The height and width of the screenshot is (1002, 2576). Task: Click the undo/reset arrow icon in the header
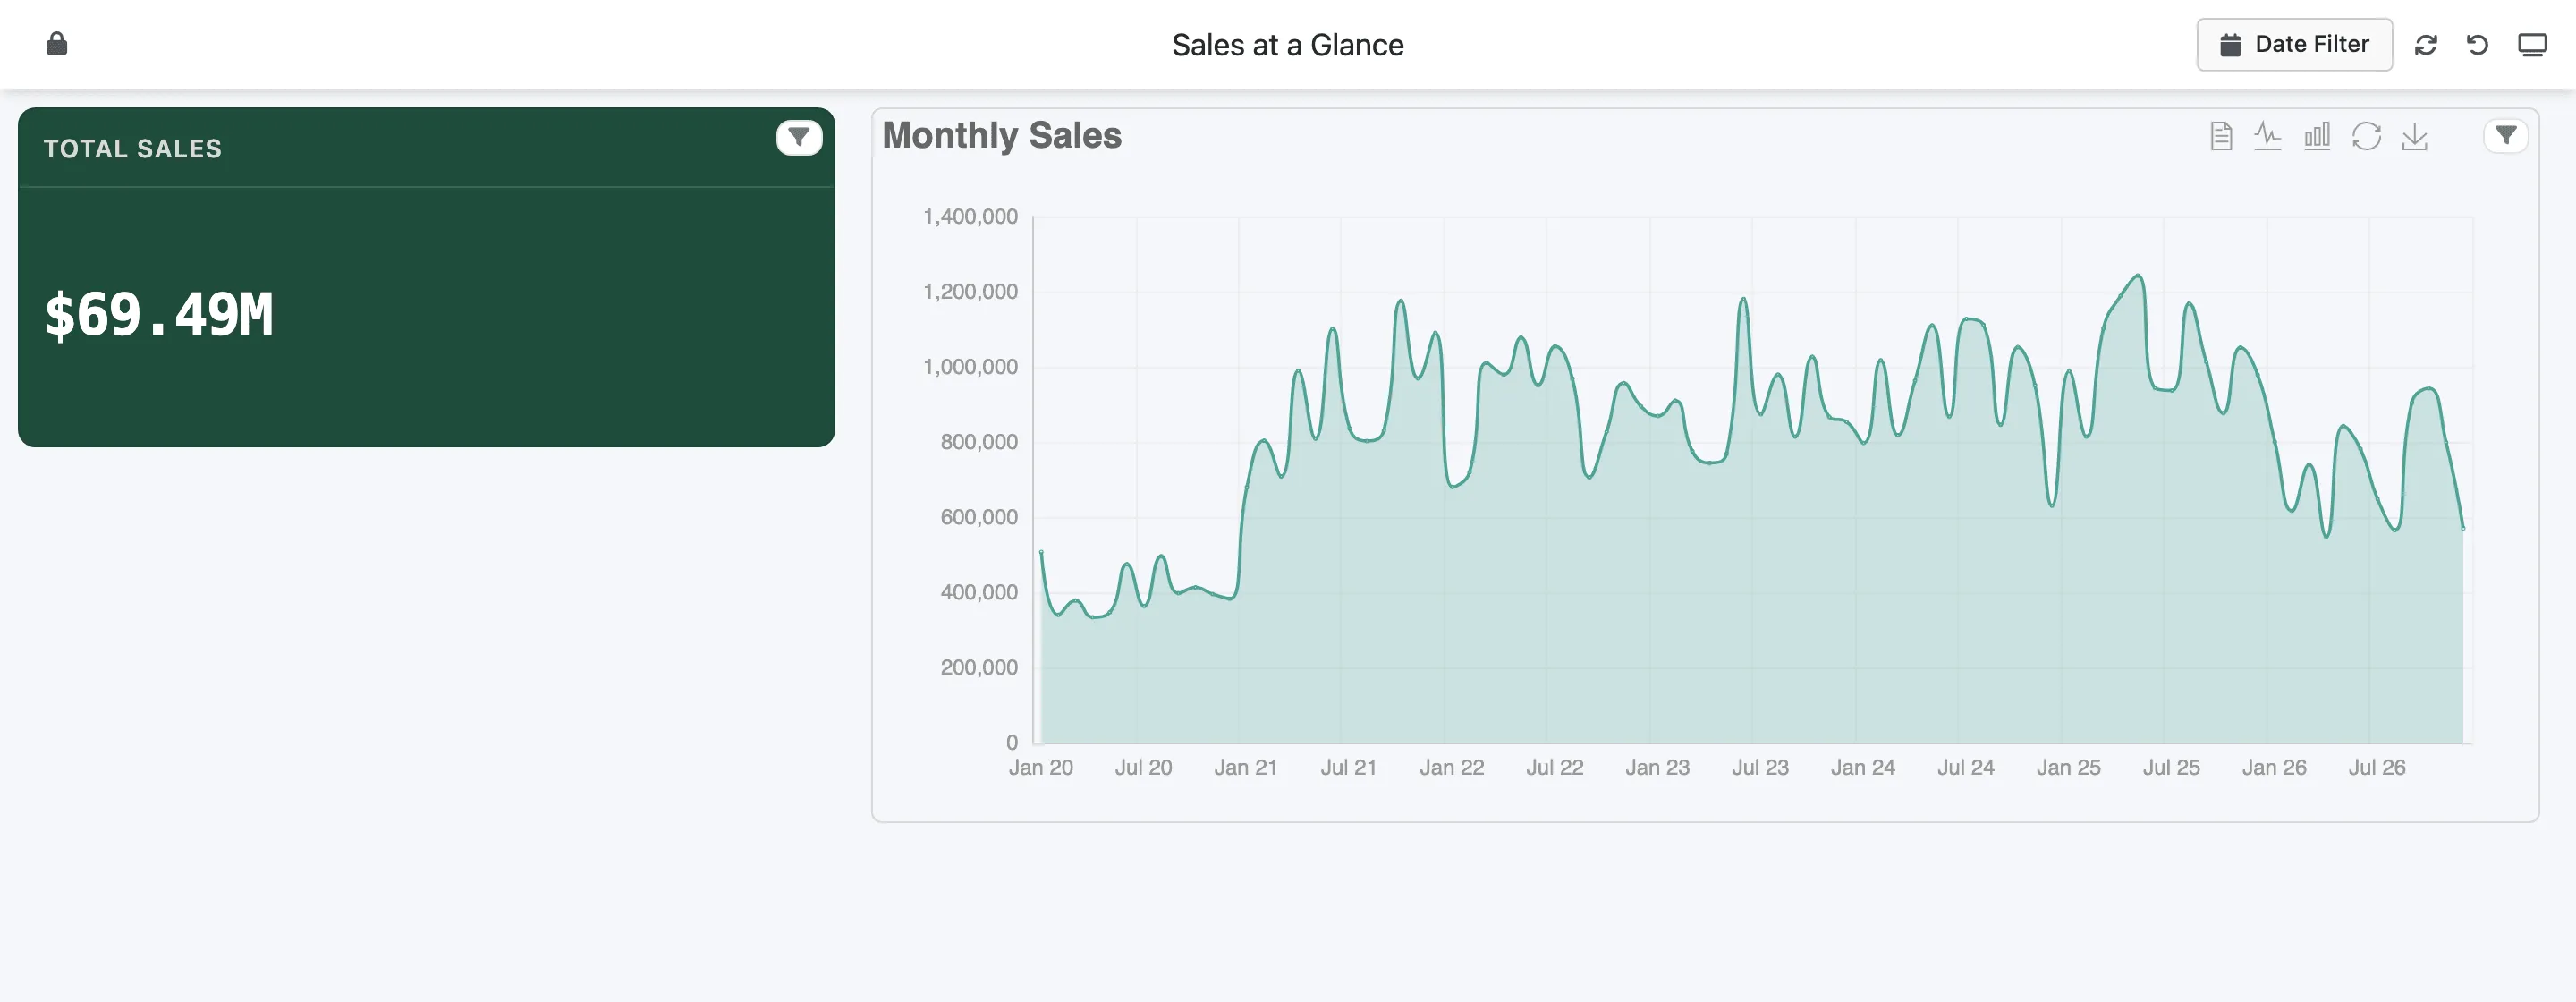(2478, 45)
